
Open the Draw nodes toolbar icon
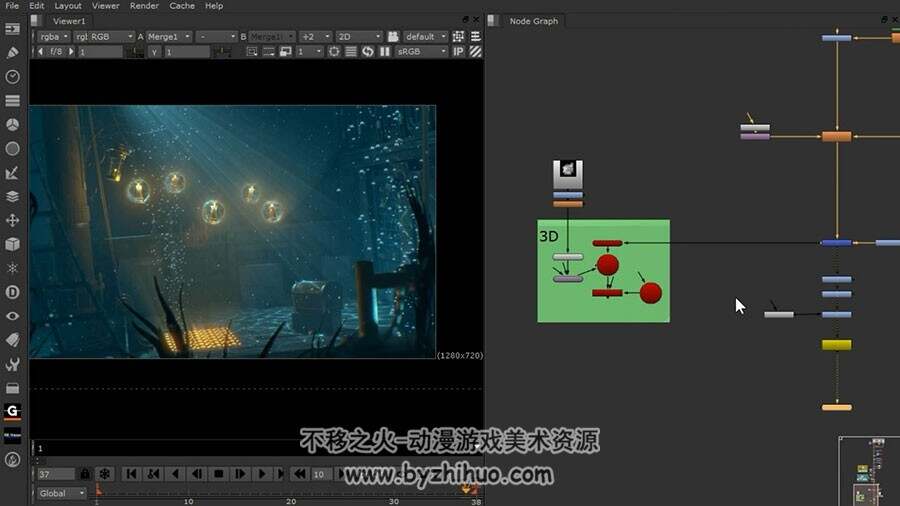click(x=12, y=53)
